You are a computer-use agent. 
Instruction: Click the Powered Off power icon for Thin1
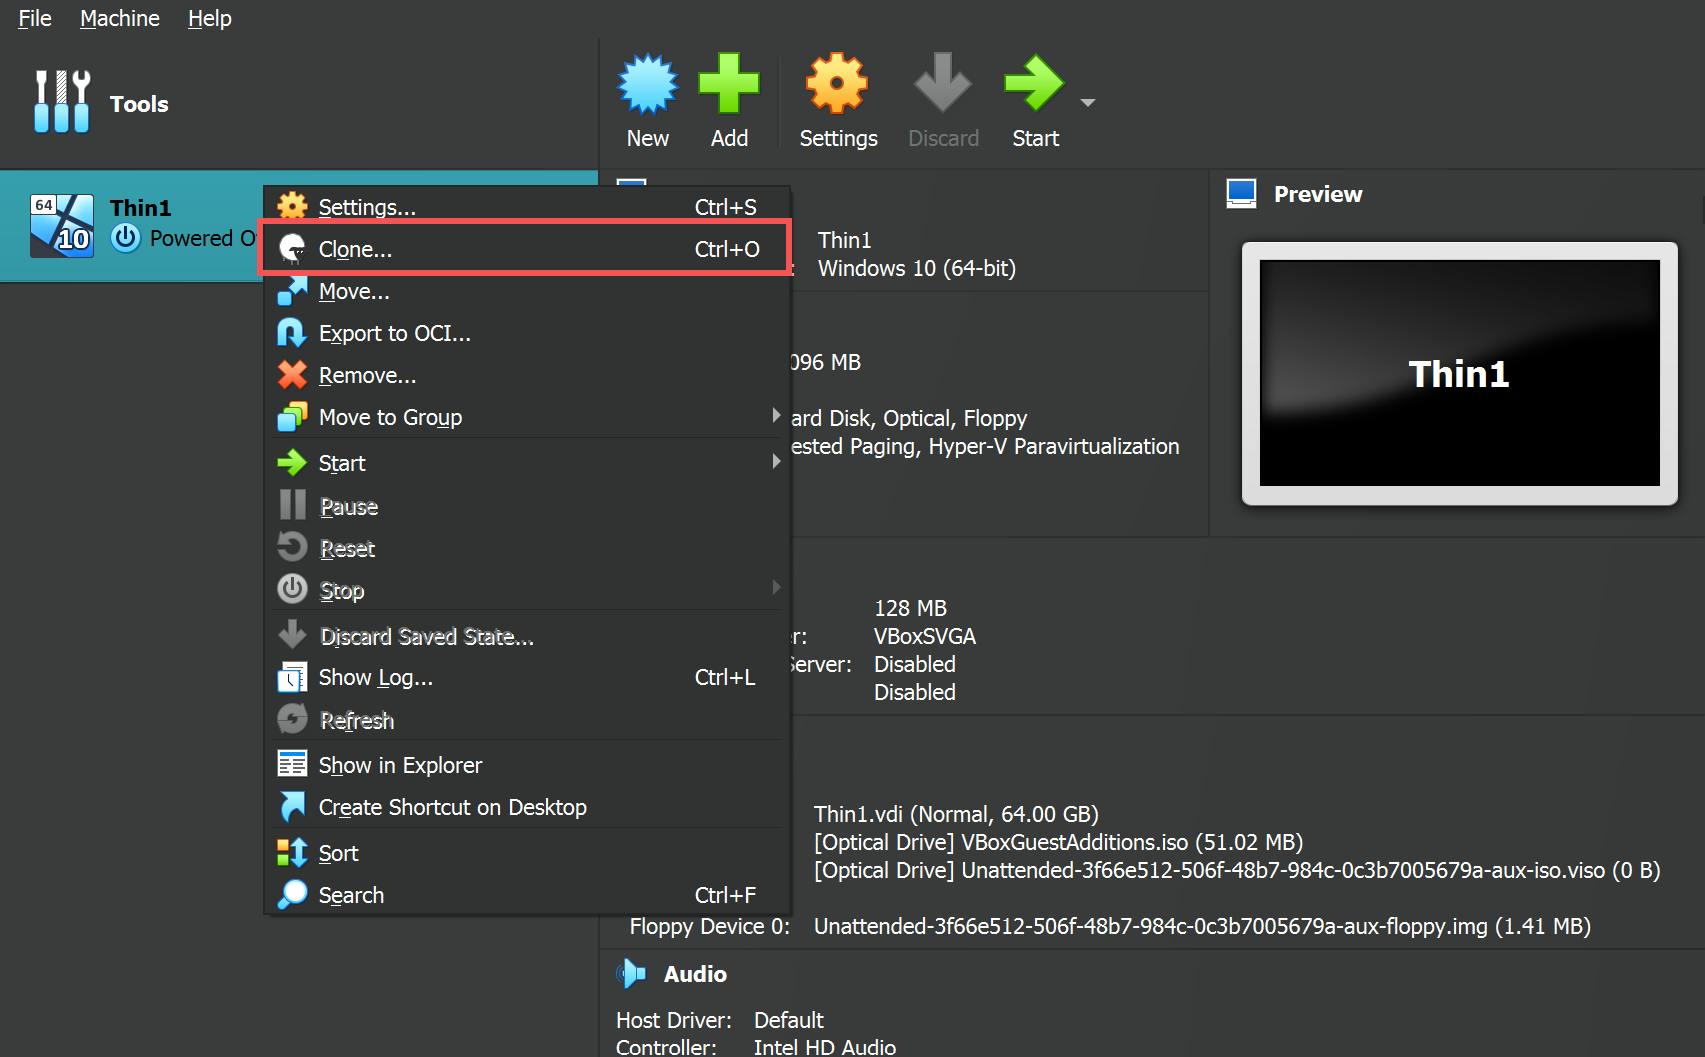pyautogui.click(x=125, y=238)
